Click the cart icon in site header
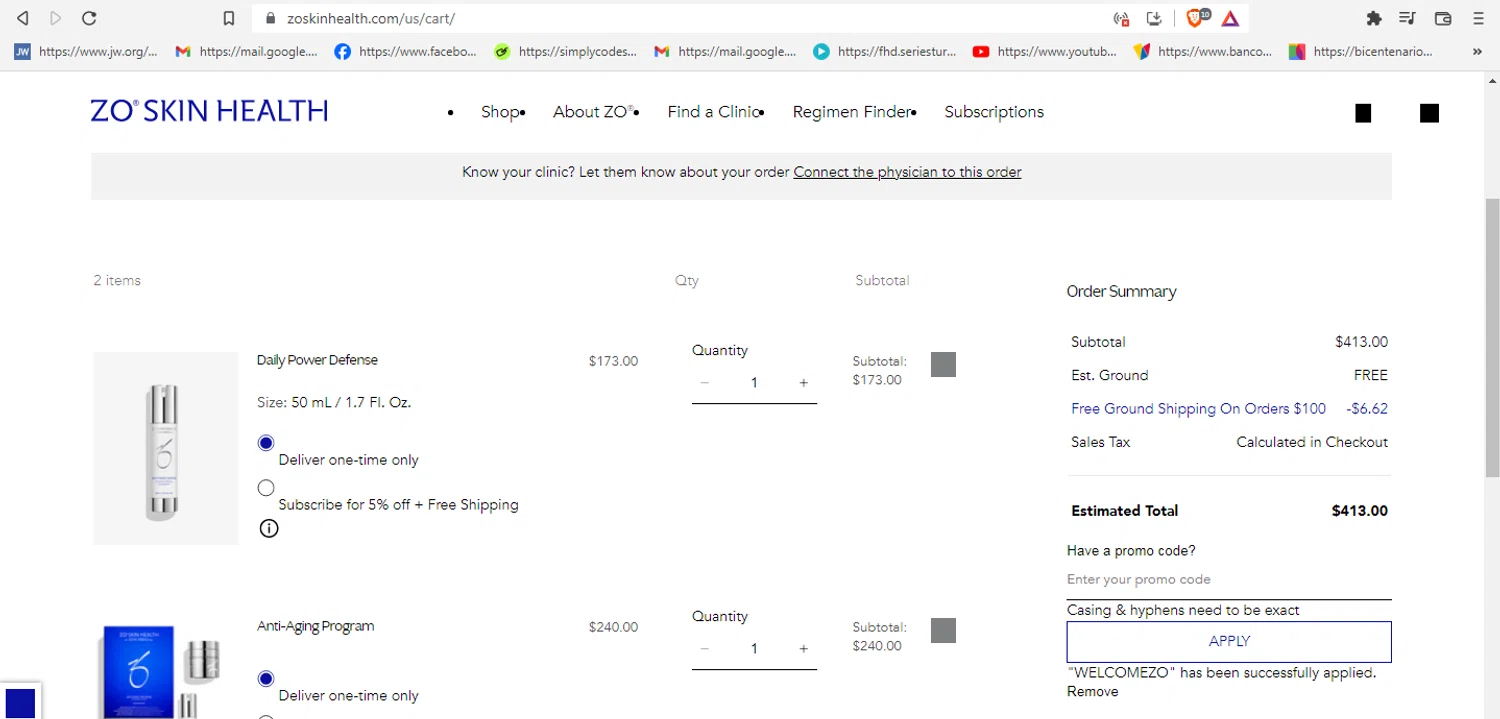This screenshot has height=719, width=1500. (x=1430, y=113)
